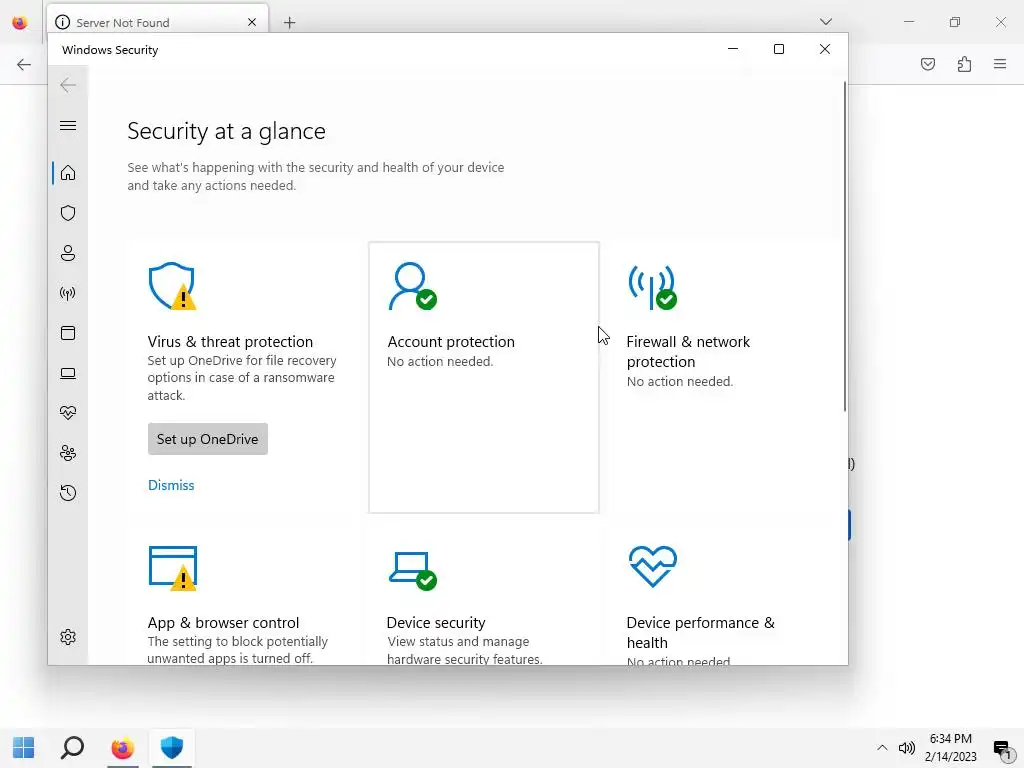Open Device performance & health heart sidebar icon
Viewport: 1024px width, 768px height.
pos(68,413)
